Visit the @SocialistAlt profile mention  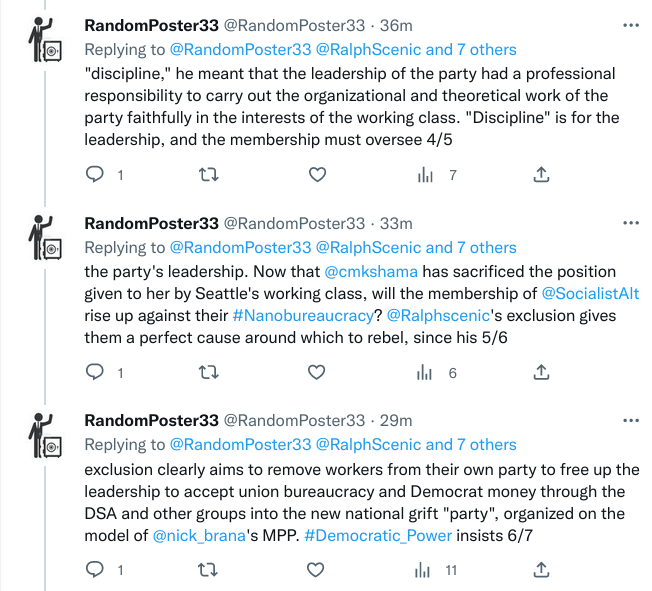click(x=595, y=294)
